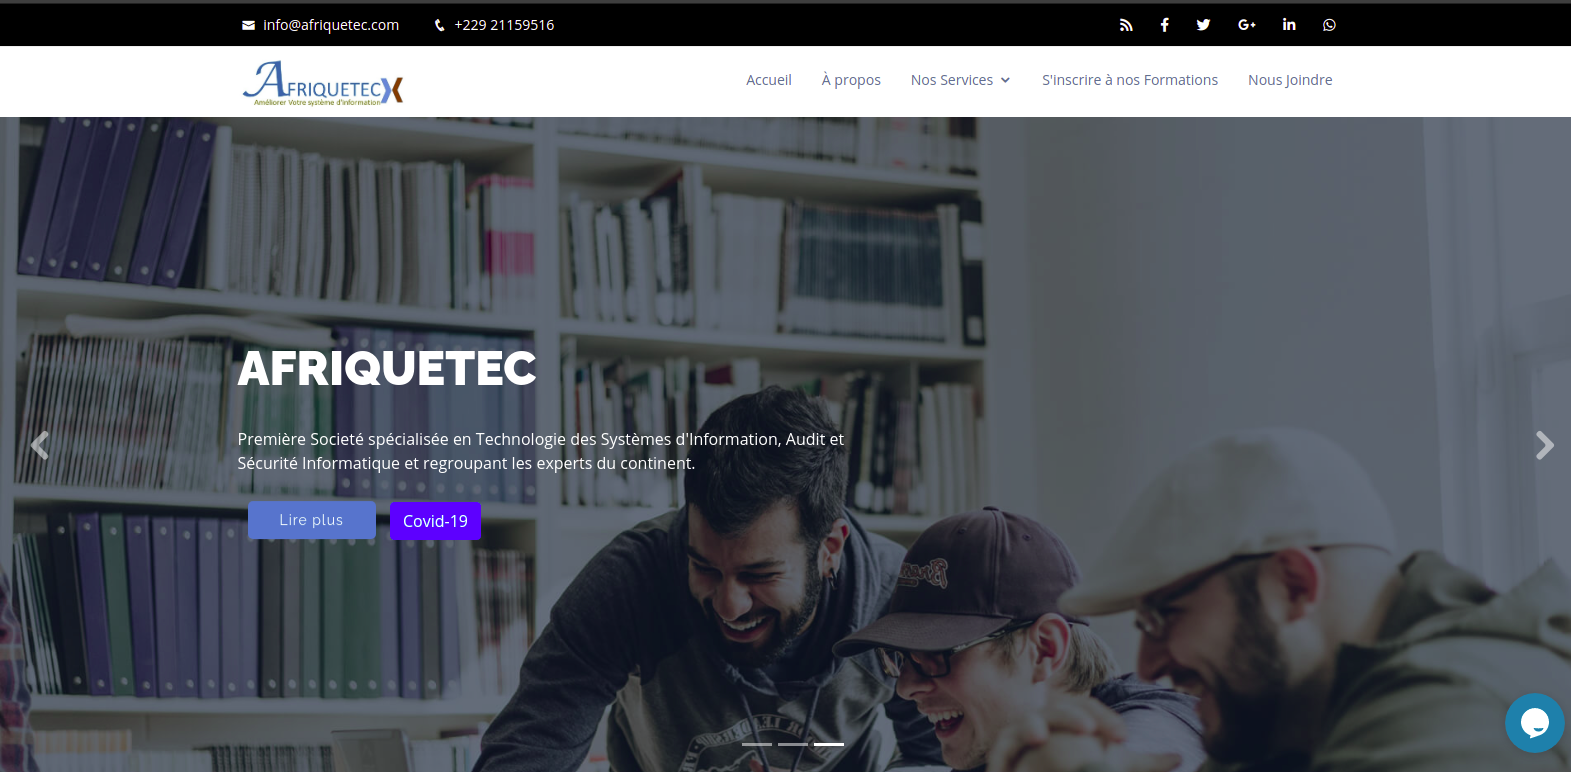Select the second carousel slide indicator
The width and height of the screenshot is (1571, 773).
[x=793, y=744]
